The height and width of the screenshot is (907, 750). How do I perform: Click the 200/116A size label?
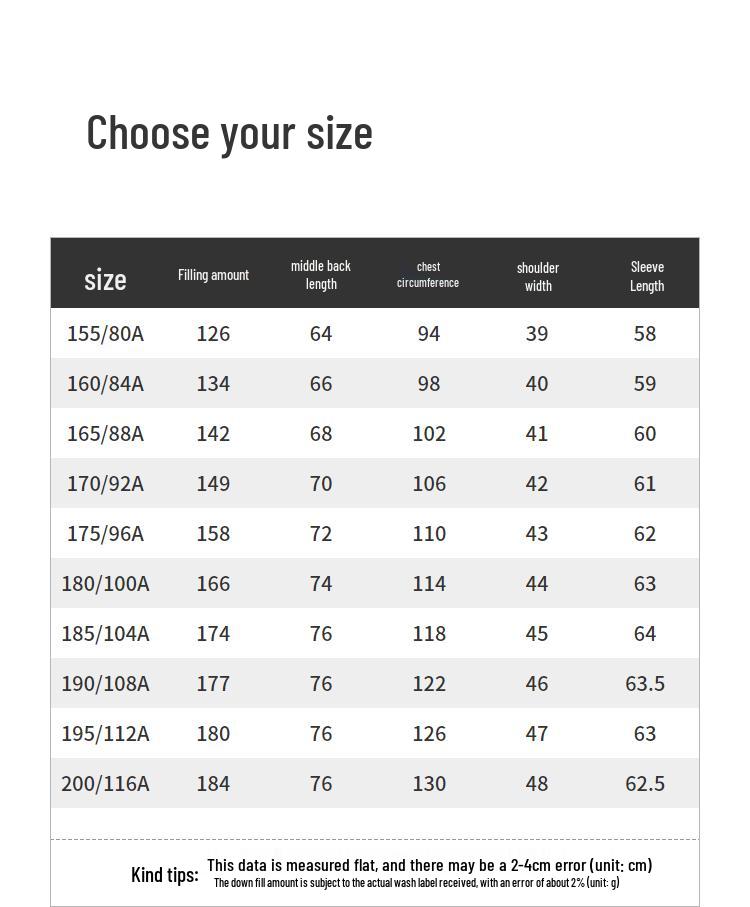tap(105, 784)
